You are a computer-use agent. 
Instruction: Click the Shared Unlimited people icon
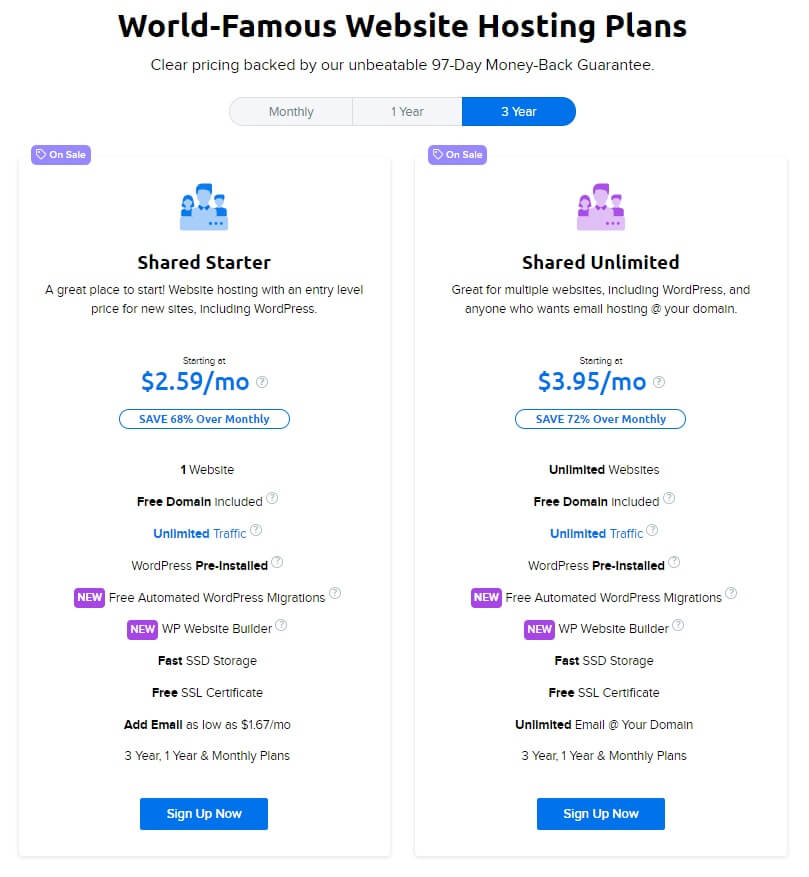(x=600, y=205)
